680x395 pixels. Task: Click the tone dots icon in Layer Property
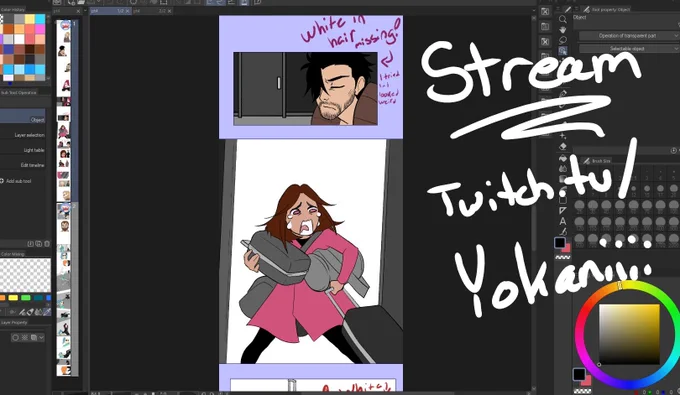tap(24, 337)
